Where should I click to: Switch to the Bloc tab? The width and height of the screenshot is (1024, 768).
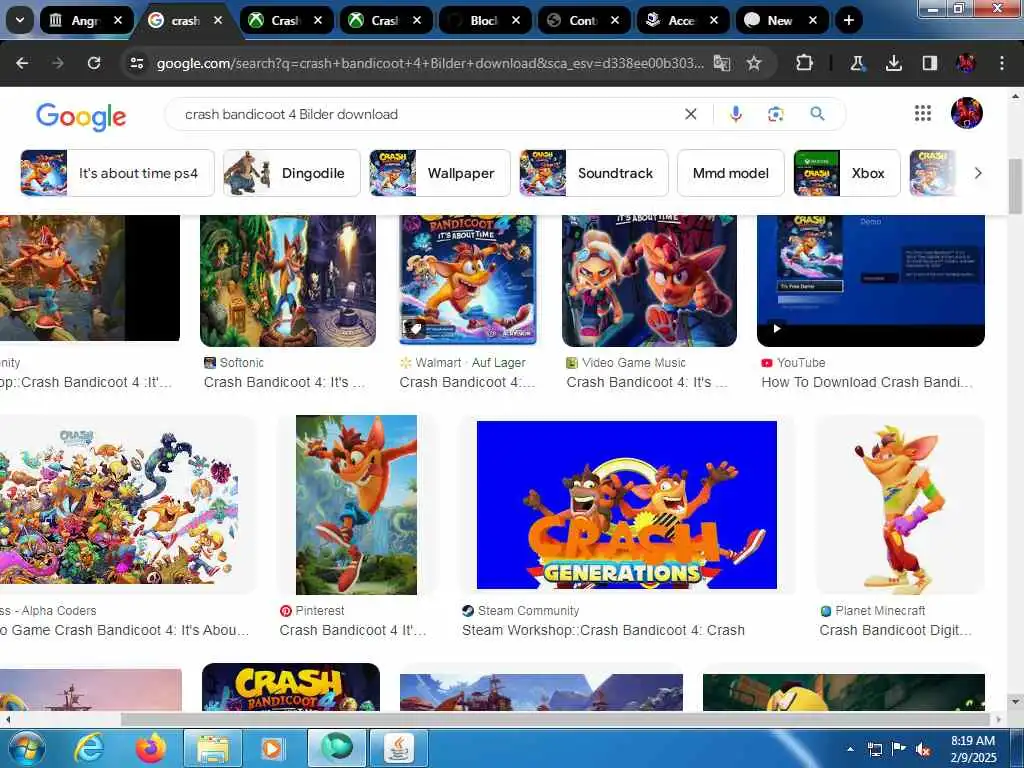click(x=486, y=20)
